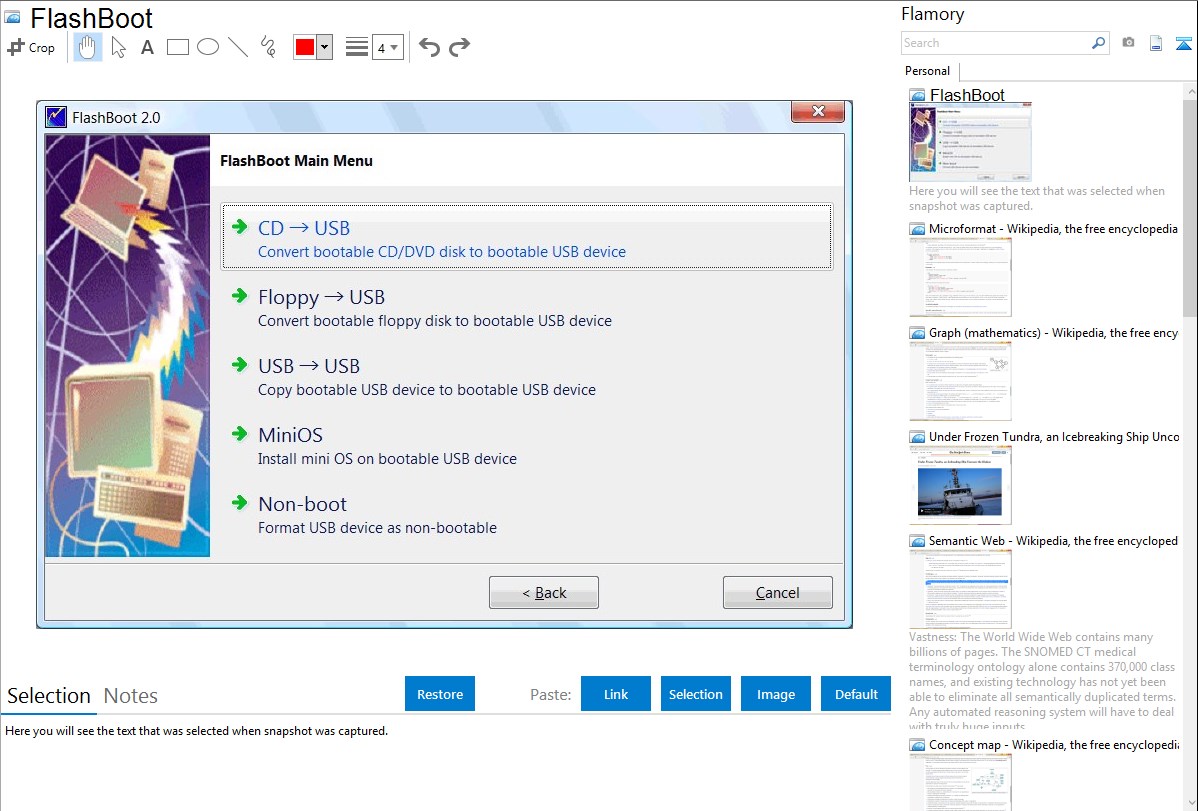This screenshot has width=1198, height=811.
Task: Click the icon beside the Concept map title
Action: click(x=917, y=745)
